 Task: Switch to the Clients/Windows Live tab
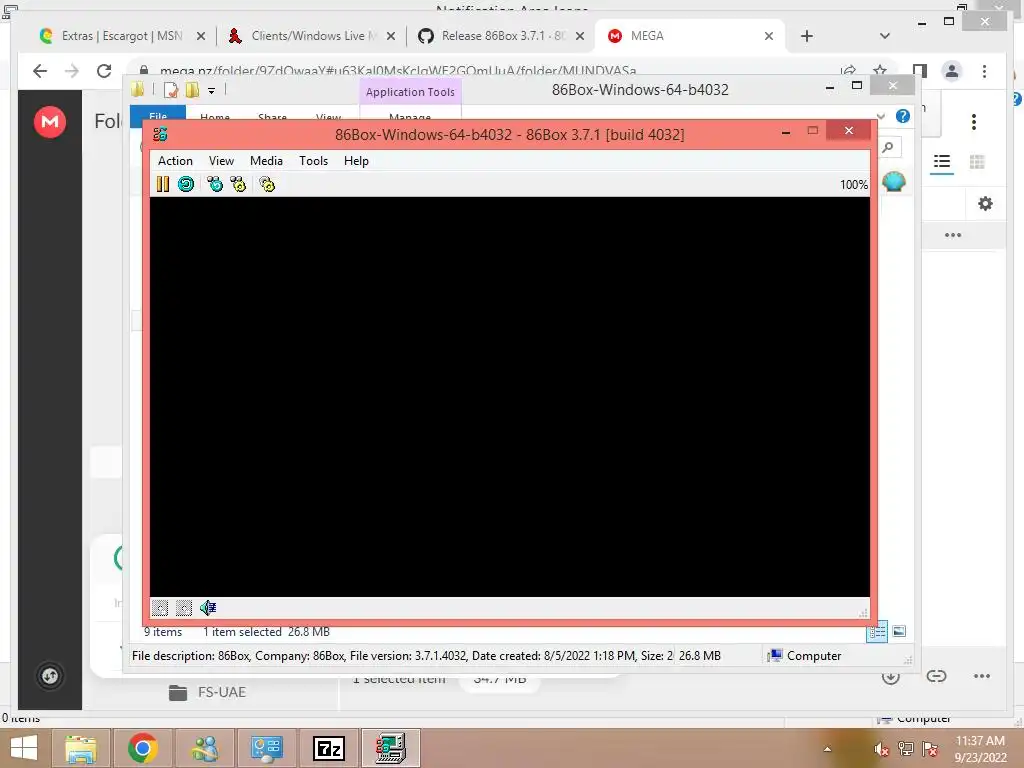click(313, 36)
